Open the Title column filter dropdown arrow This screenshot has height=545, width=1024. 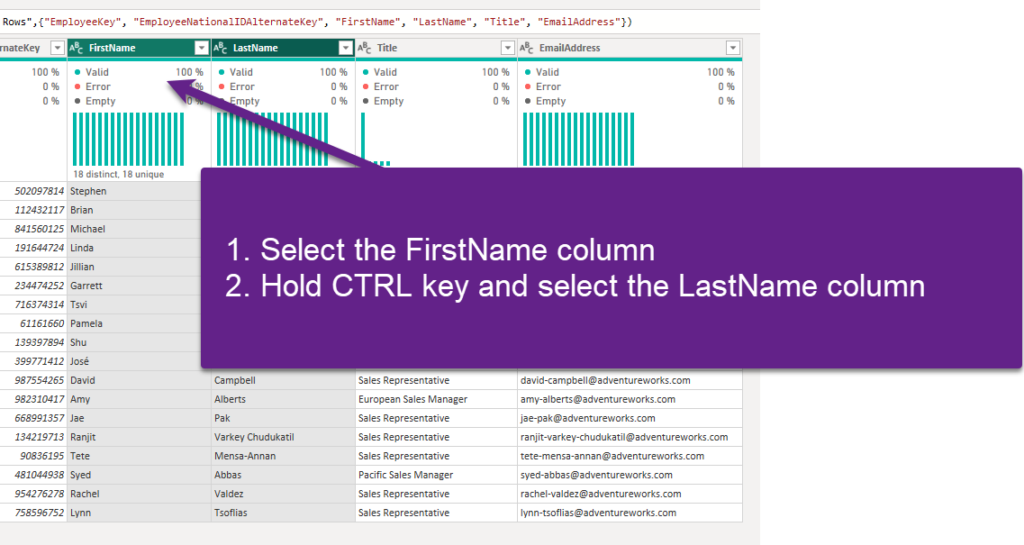506,48
